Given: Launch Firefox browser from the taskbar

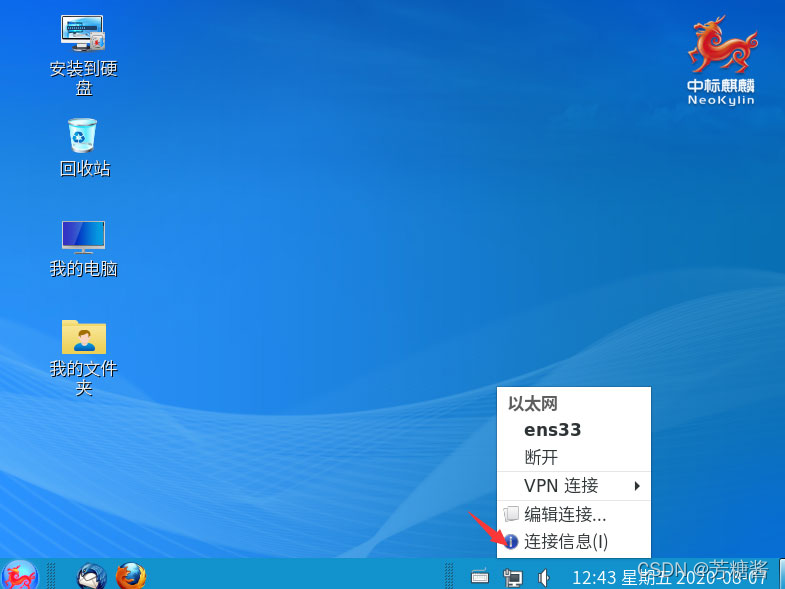Looking at the screenshot, I should 131,576.
